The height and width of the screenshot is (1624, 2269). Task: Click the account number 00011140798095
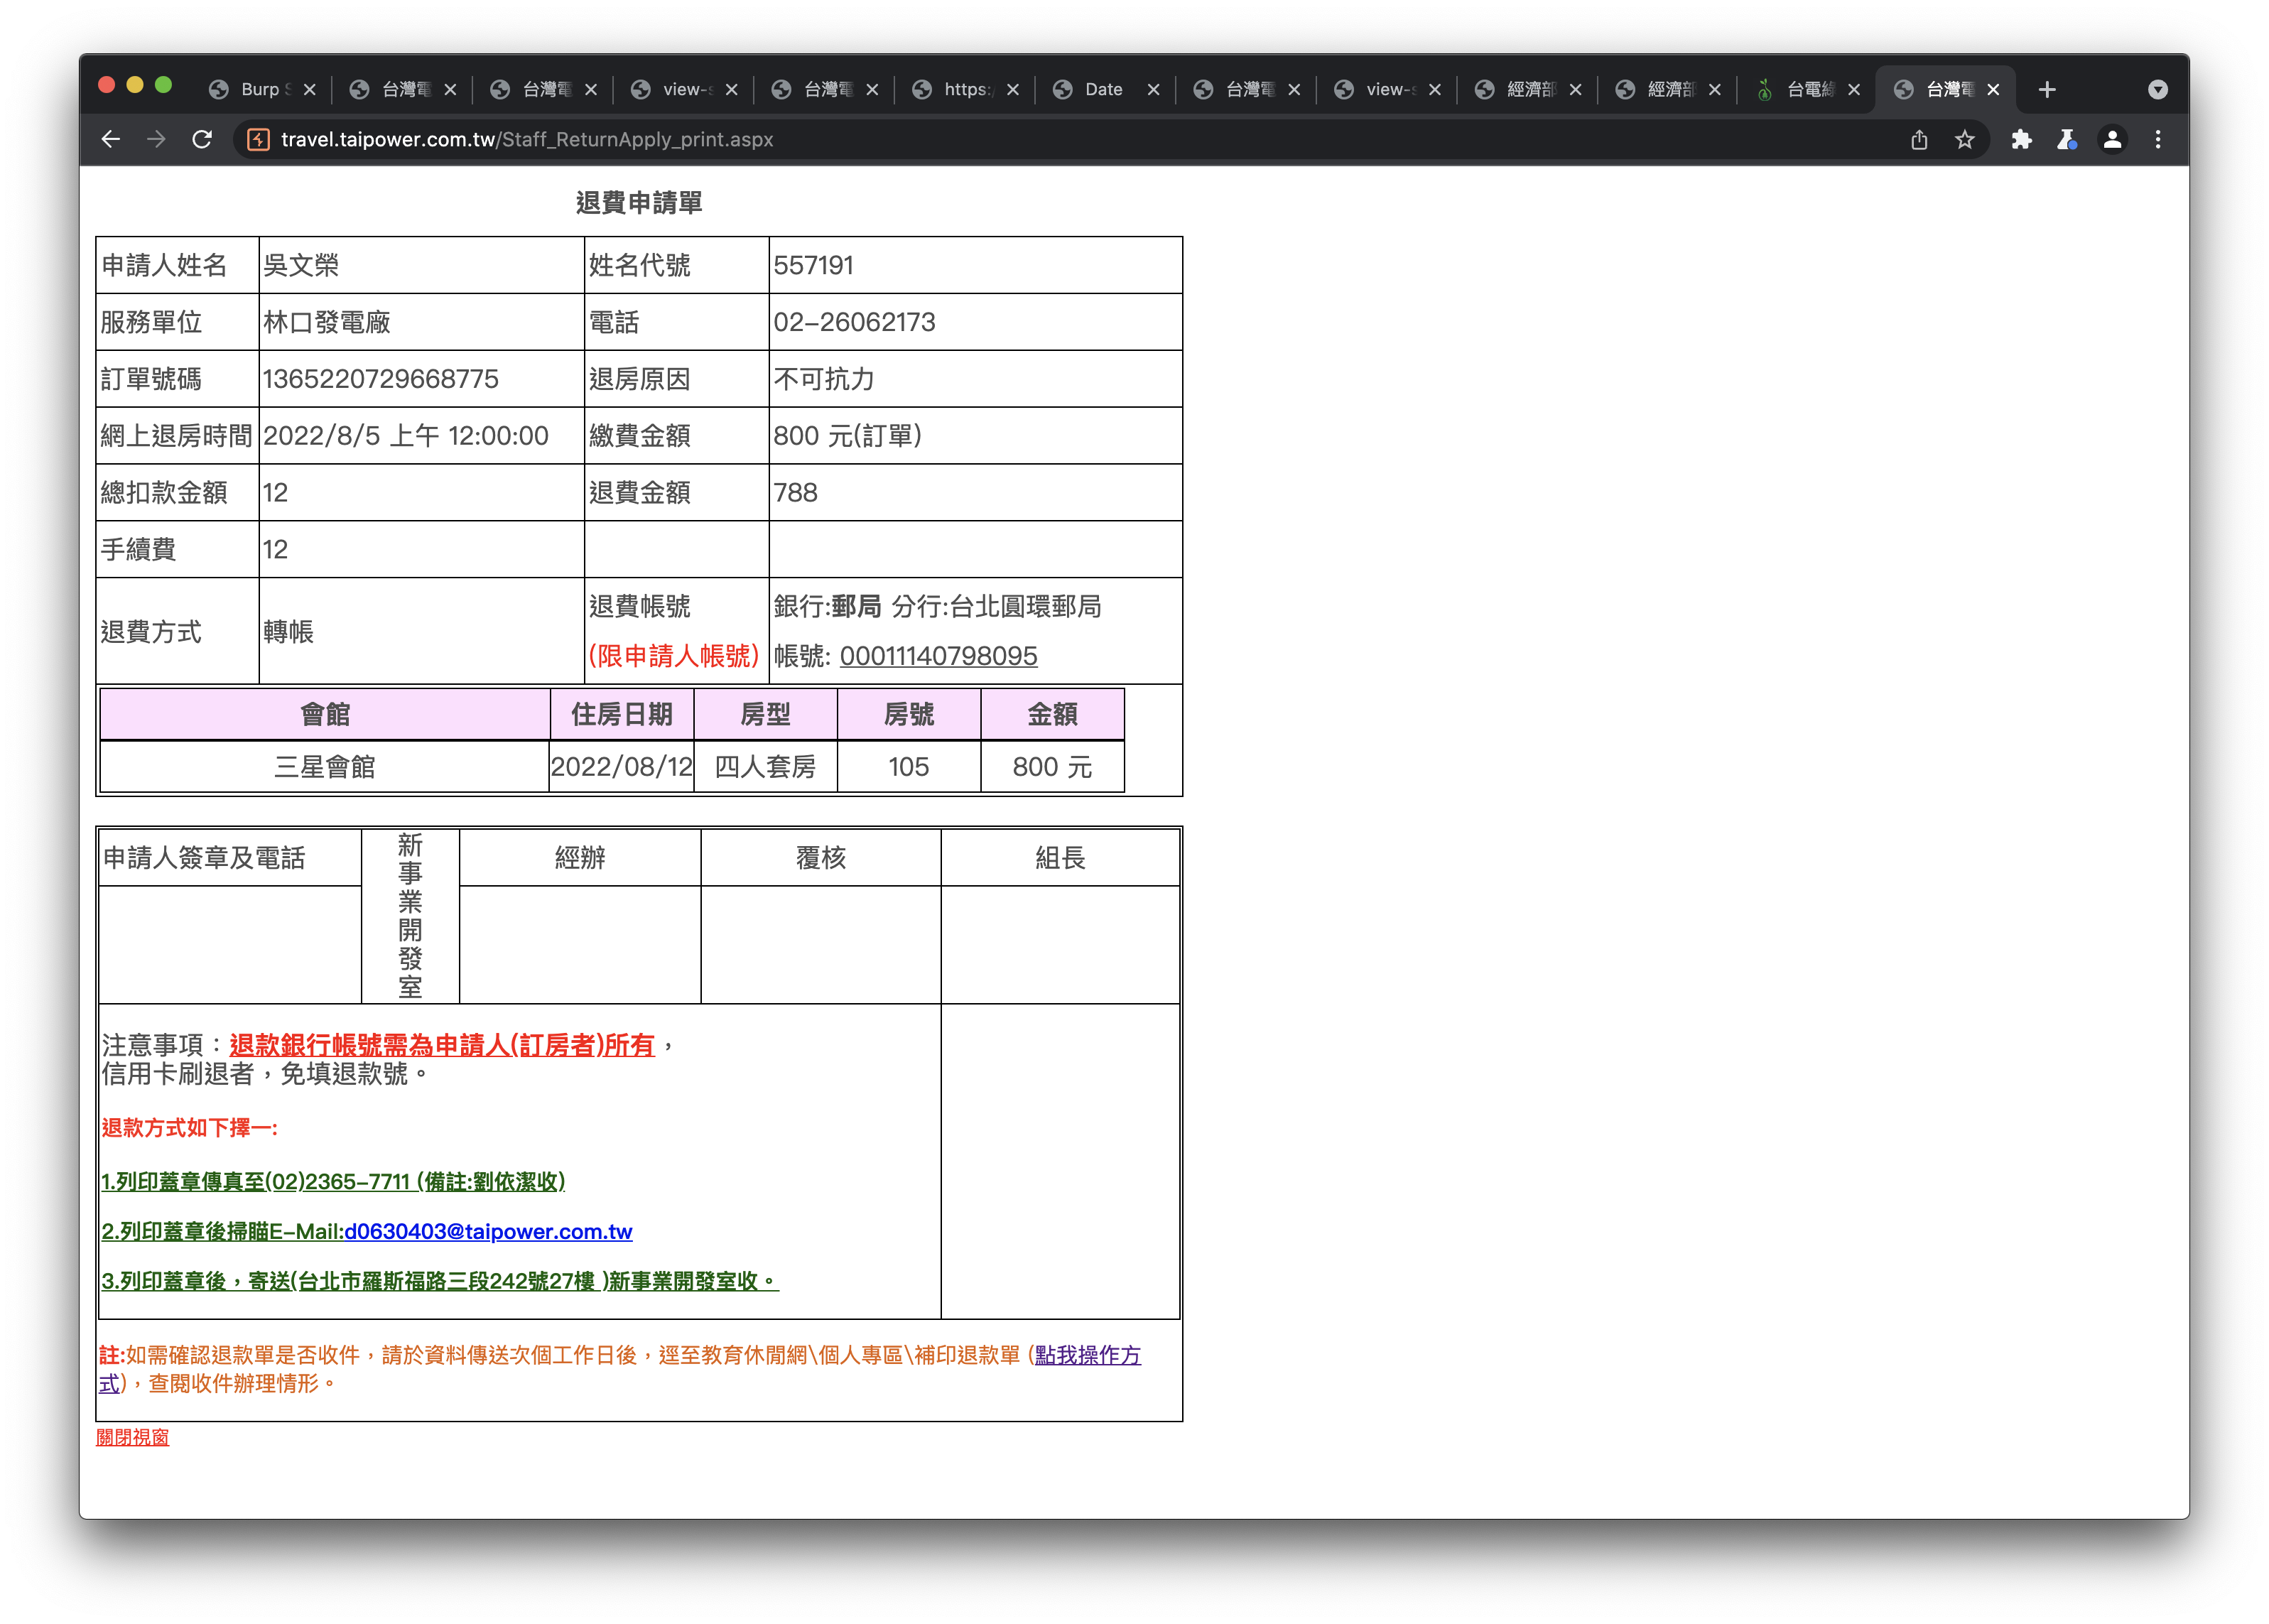coord(938,656)
